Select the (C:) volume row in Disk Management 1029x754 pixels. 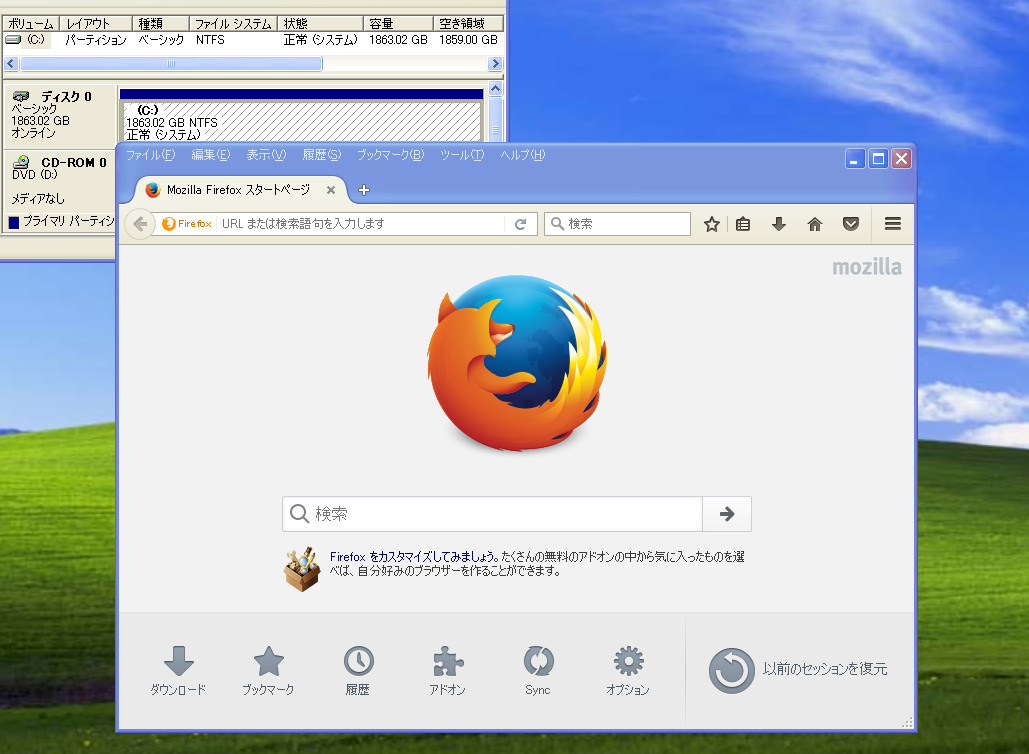[x=253, y=40]
